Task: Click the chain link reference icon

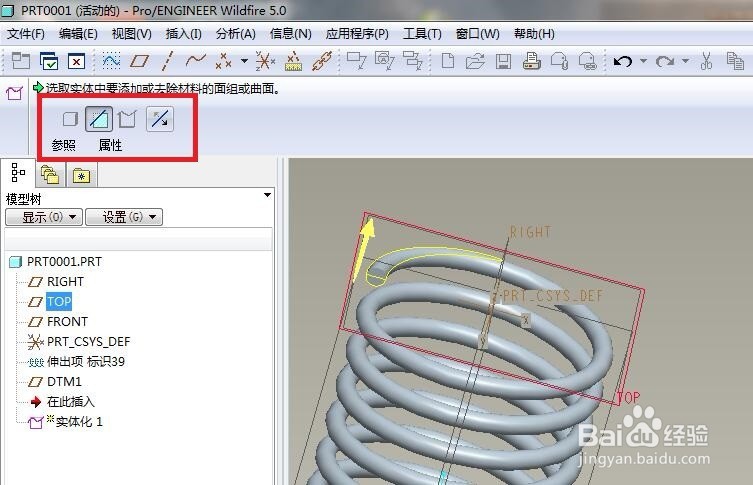Action: (322, 61)
